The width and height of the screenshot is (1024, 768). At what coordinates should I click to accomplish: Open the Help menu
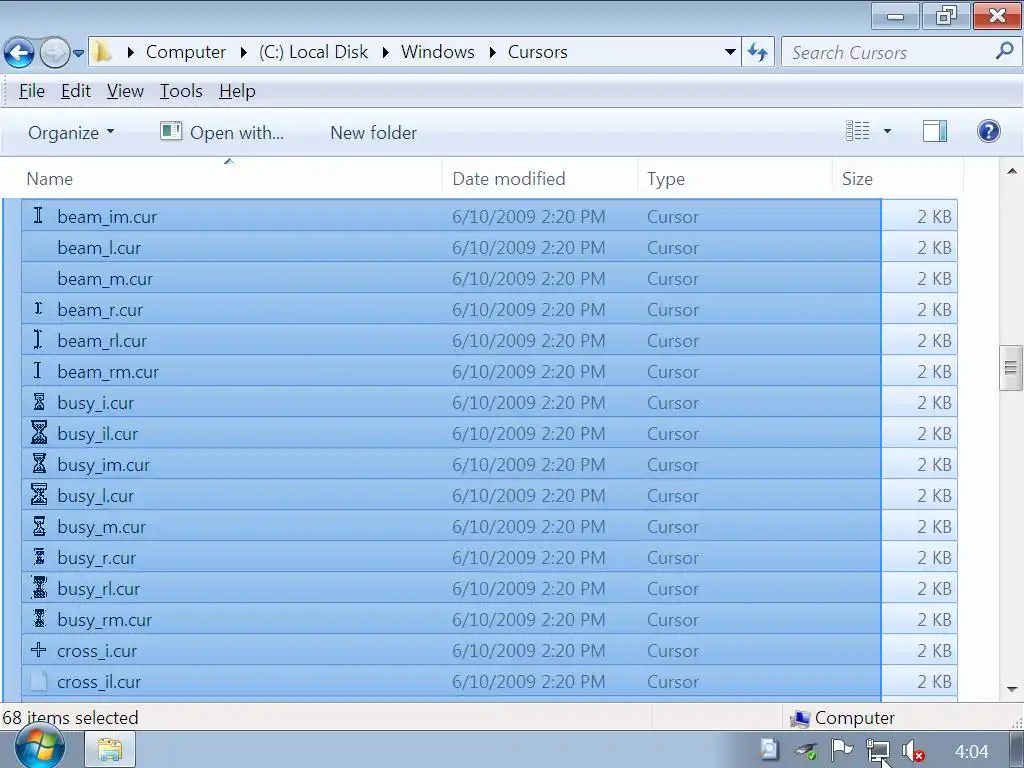pyautogui.click(x=237, y=91)
